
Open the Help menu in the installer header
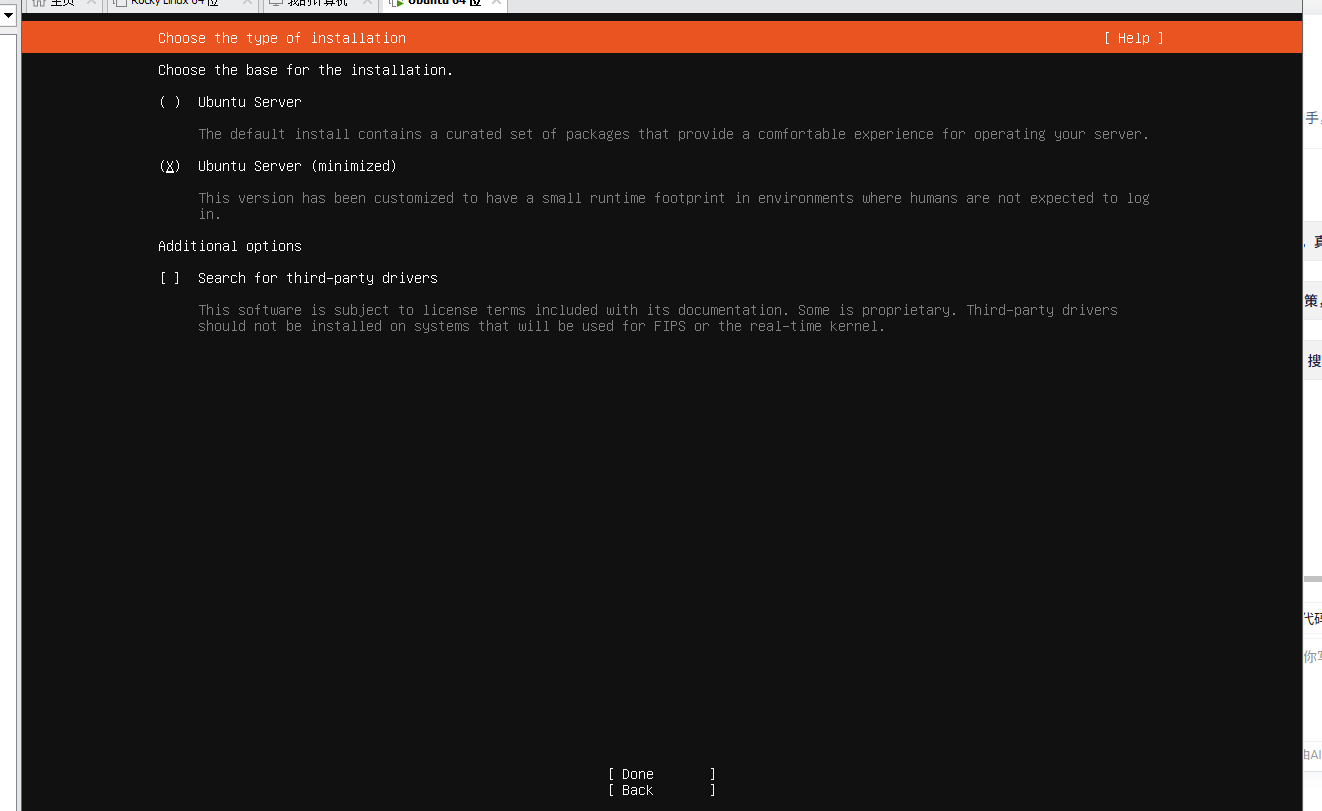coord(1133,38)
